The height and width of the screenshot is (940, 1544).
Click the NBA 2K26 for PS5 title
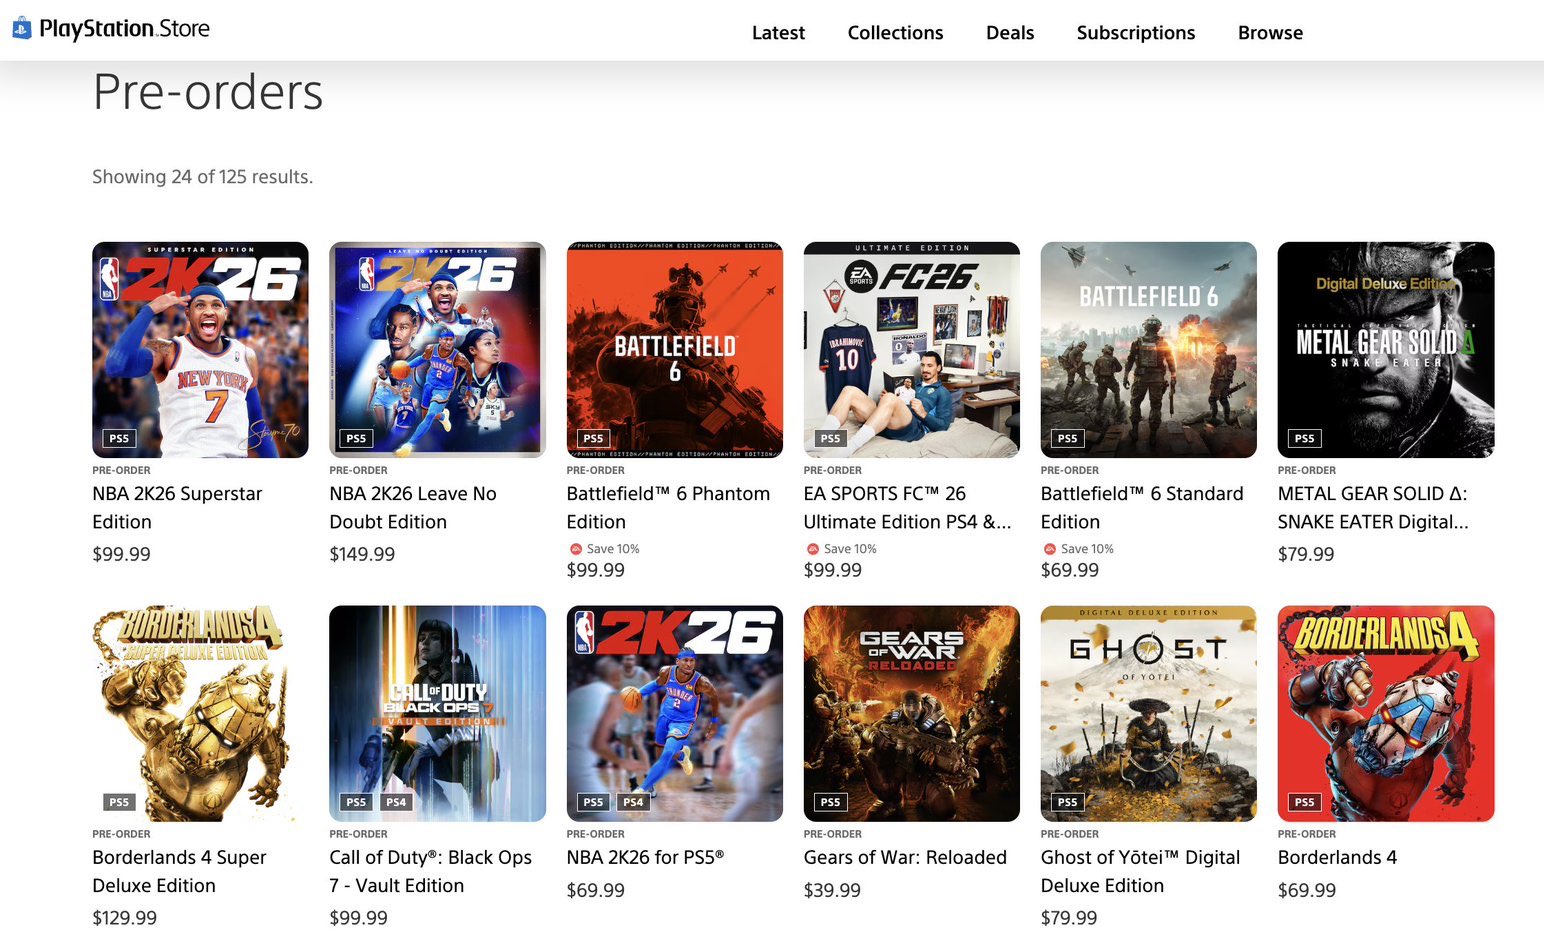pyautogui.click(x=645, y=857)
